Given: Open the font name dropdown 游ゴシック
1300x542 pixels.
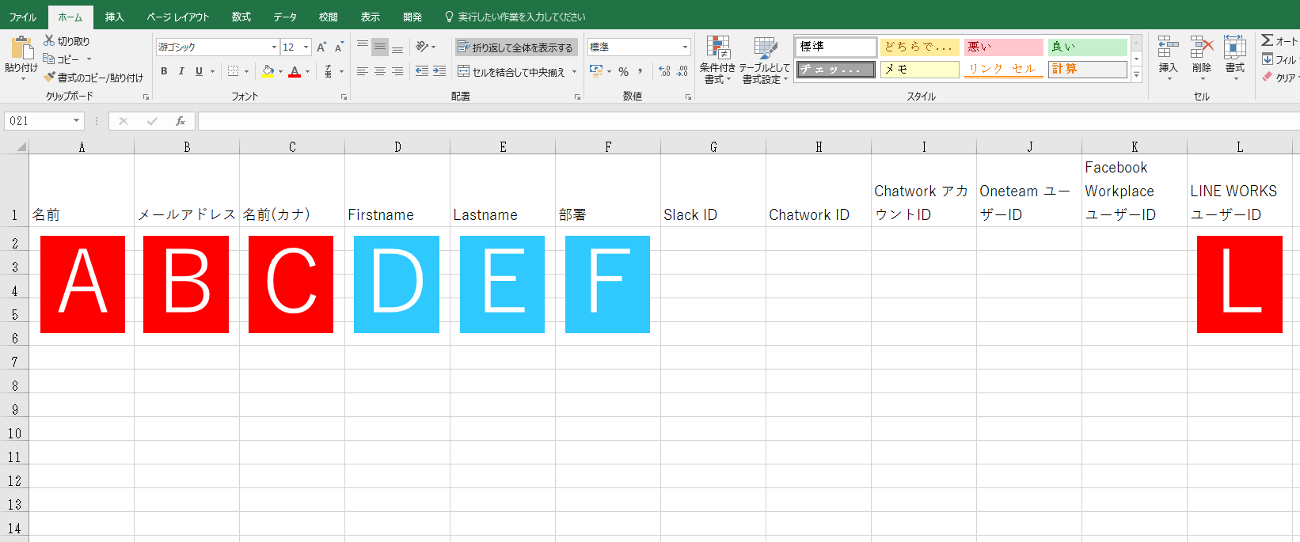Looking at the screenshot, I should tap(274, 47).
